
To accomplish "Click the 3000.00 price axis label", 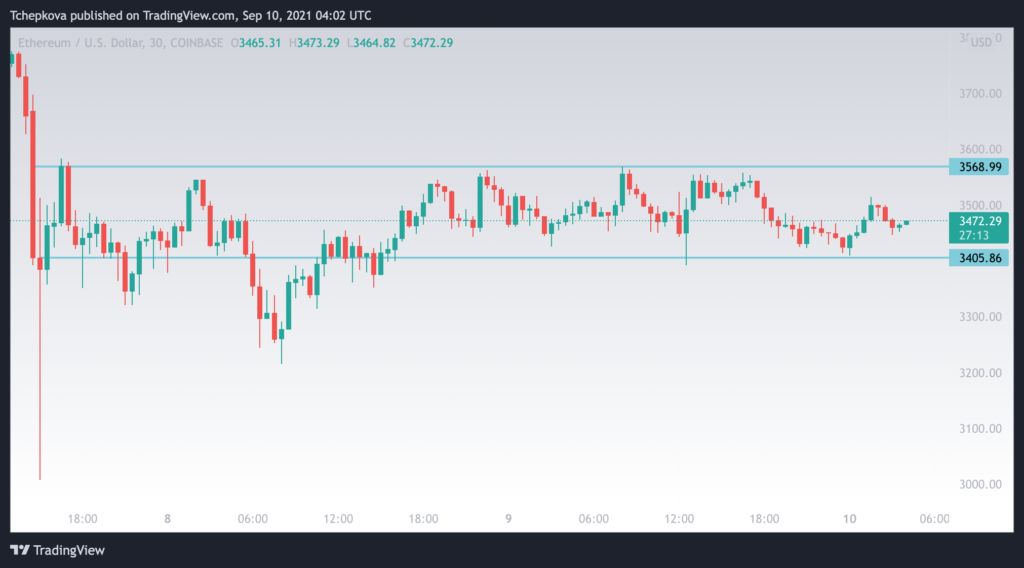I will (x=980, y=484).
